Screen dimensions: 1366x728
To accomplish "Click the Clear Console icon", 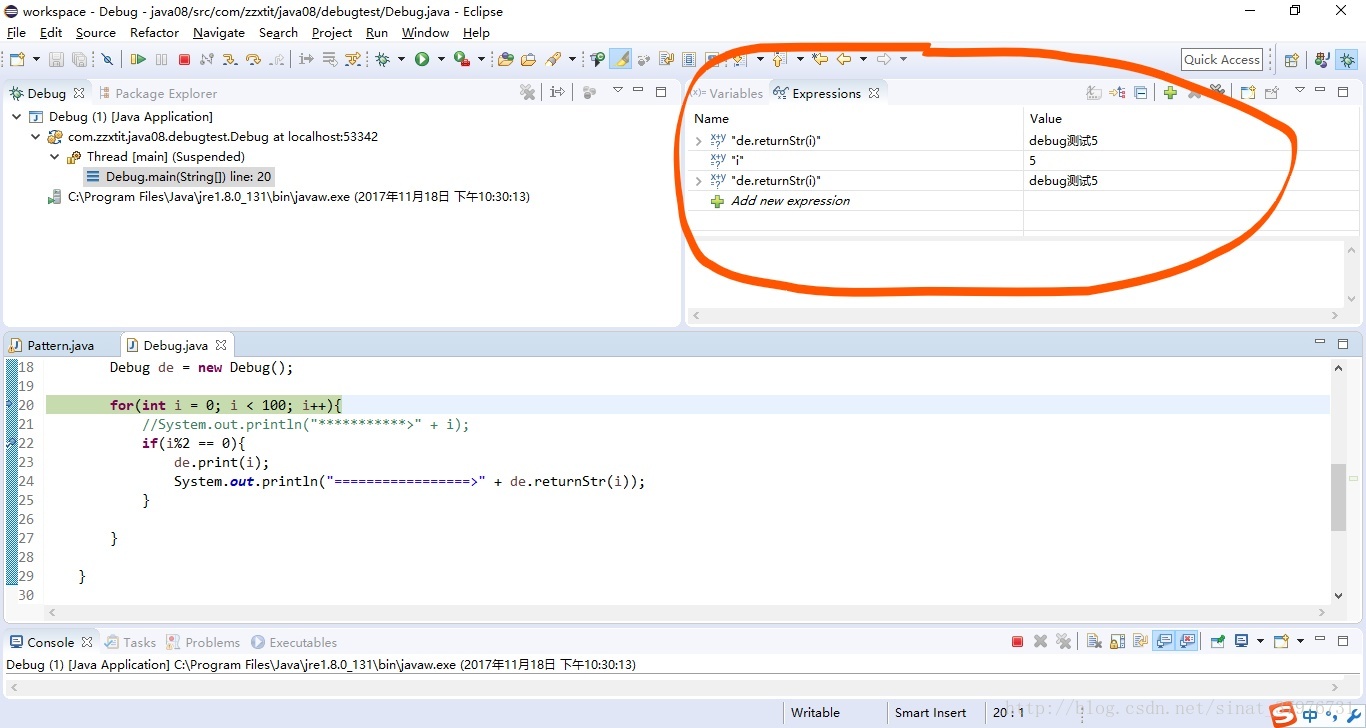I will click(x=1094, y=641).
